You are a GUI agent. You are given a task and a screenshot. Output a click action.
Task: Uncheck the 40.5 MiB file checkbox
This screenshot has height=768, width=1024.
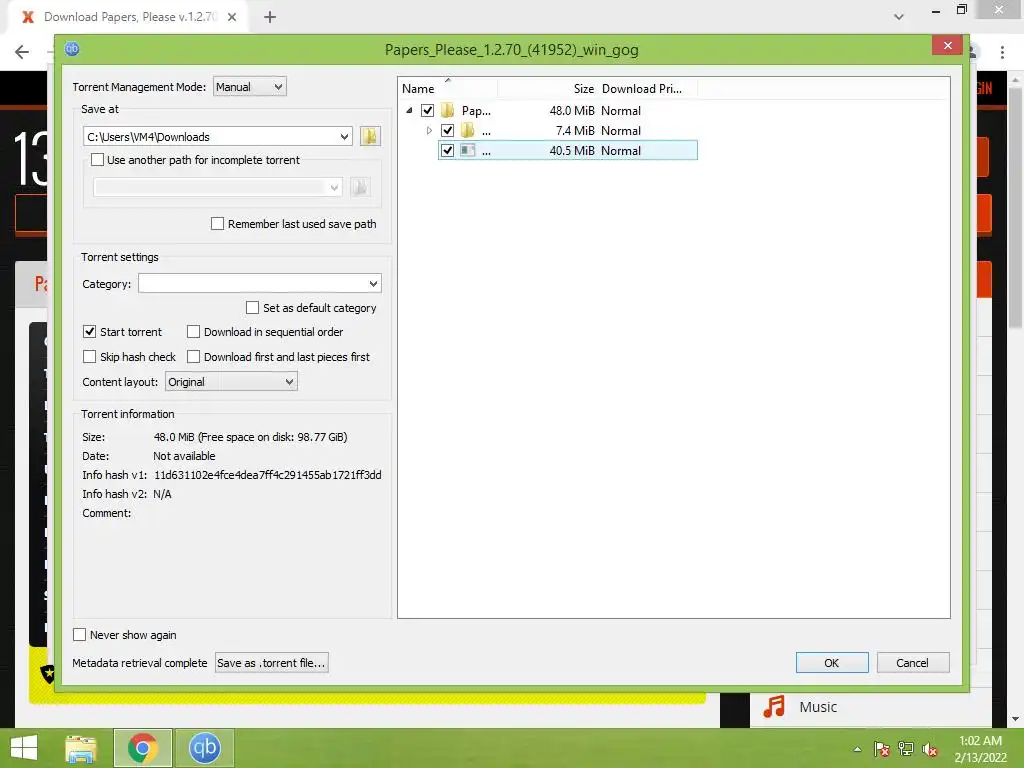pyautogui.click(x=447, y=150)
